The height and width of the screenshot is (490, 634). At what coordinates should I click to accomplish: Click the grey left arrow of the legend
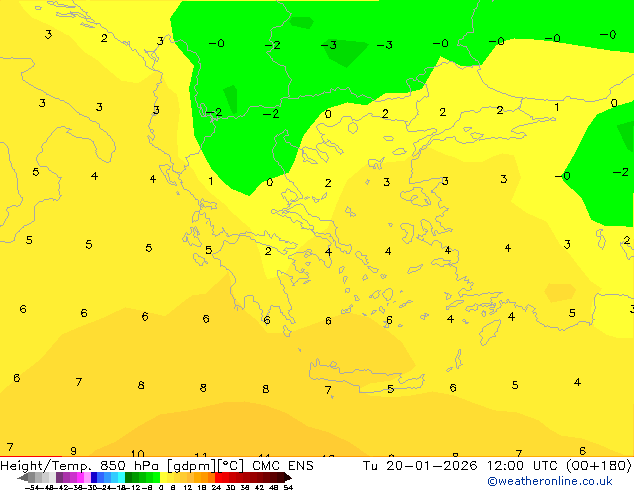point(23,477)
